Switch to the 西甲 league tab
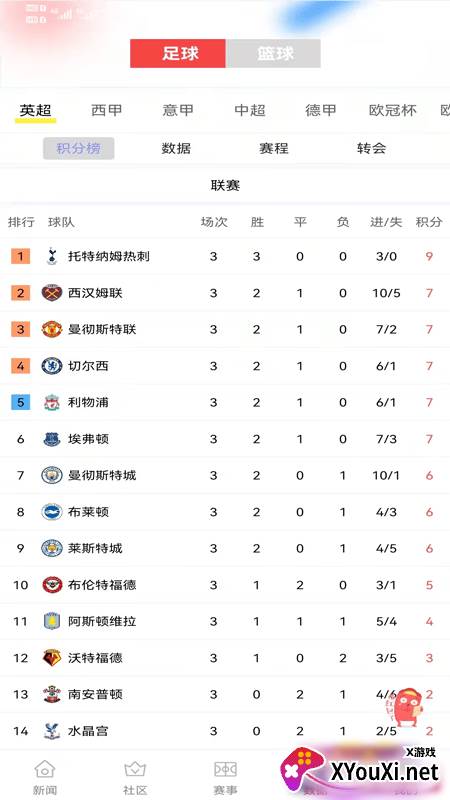Viewport: 450px width, 800px height. [107, 110]
